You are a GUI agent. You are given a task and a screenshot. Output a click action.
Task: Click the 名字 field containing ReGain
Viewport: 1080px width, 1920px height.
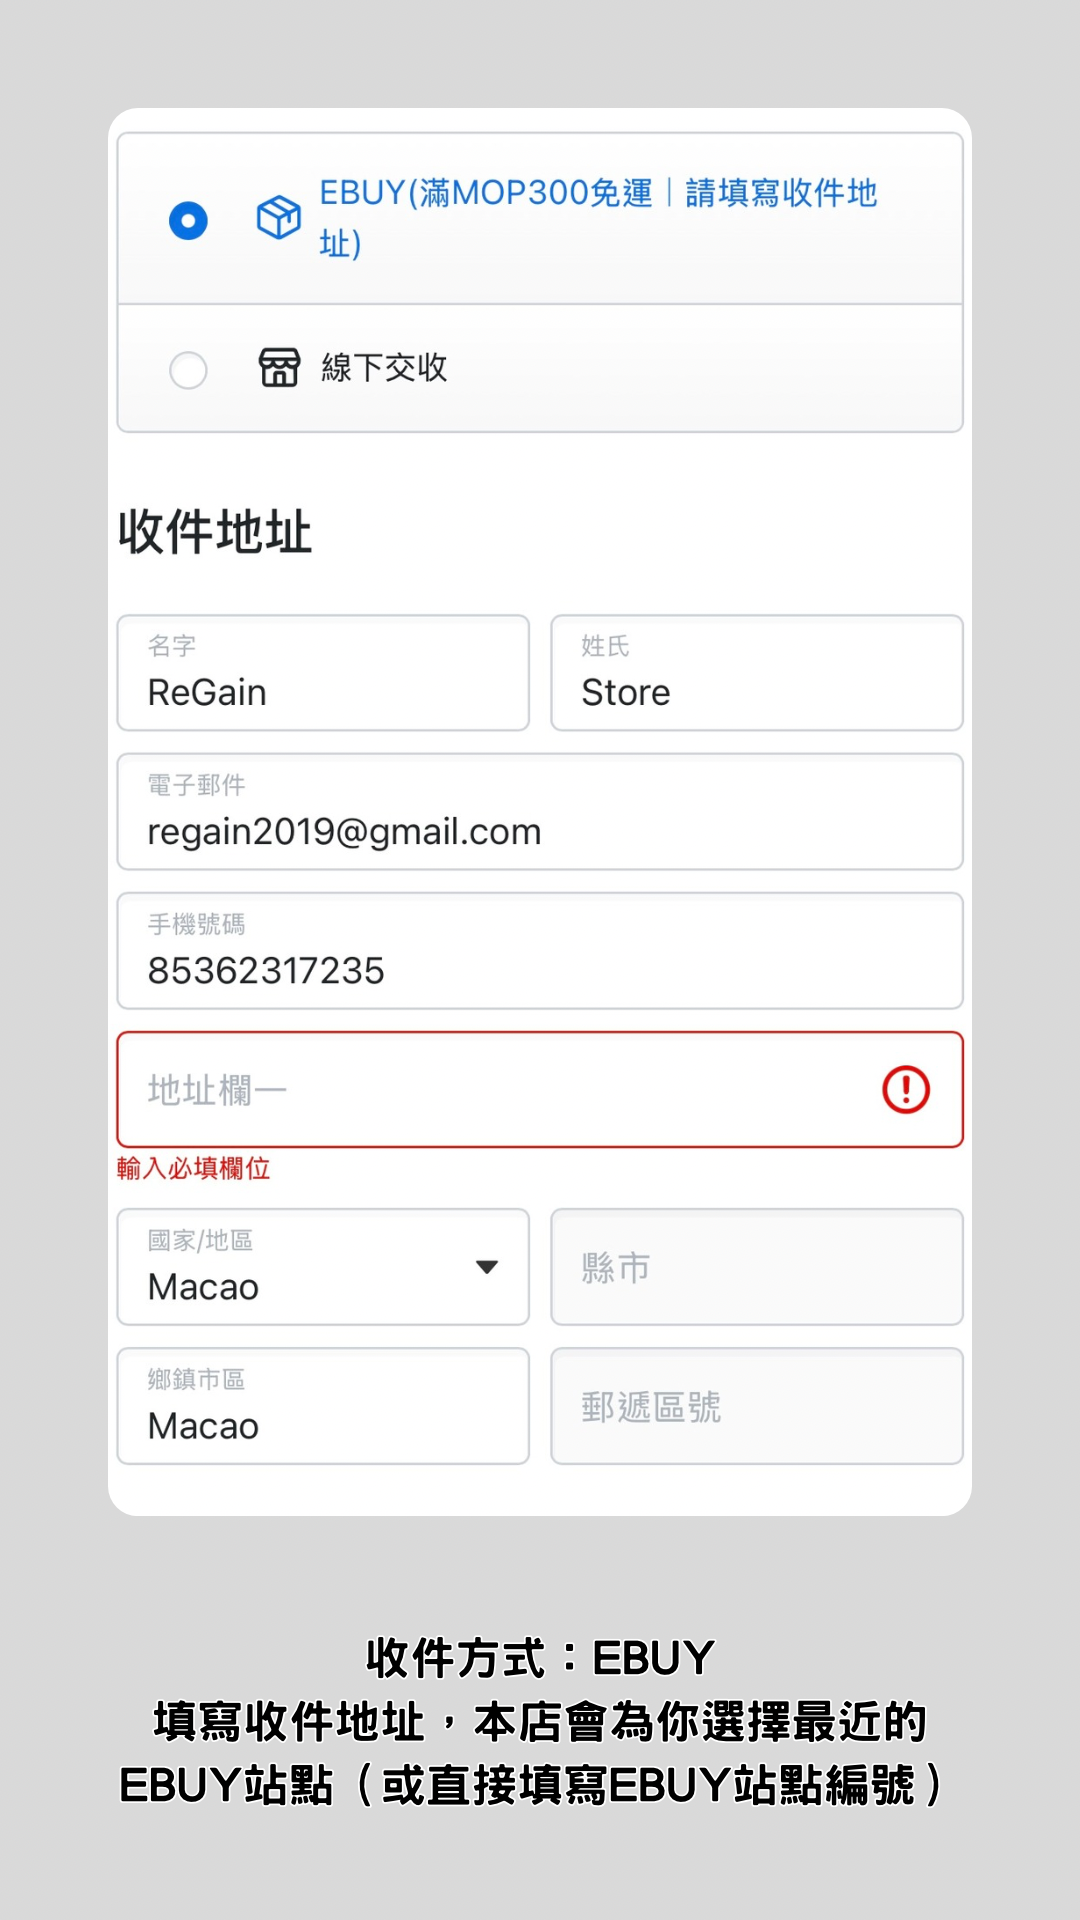point(323,673)
